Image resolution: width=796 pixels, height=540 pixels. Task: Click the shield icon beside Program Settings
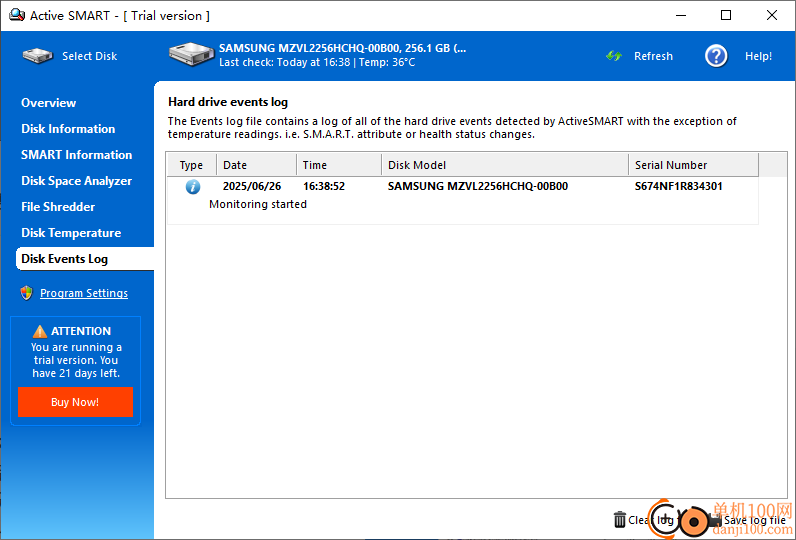pyautogui.click(x=26, y=293)
